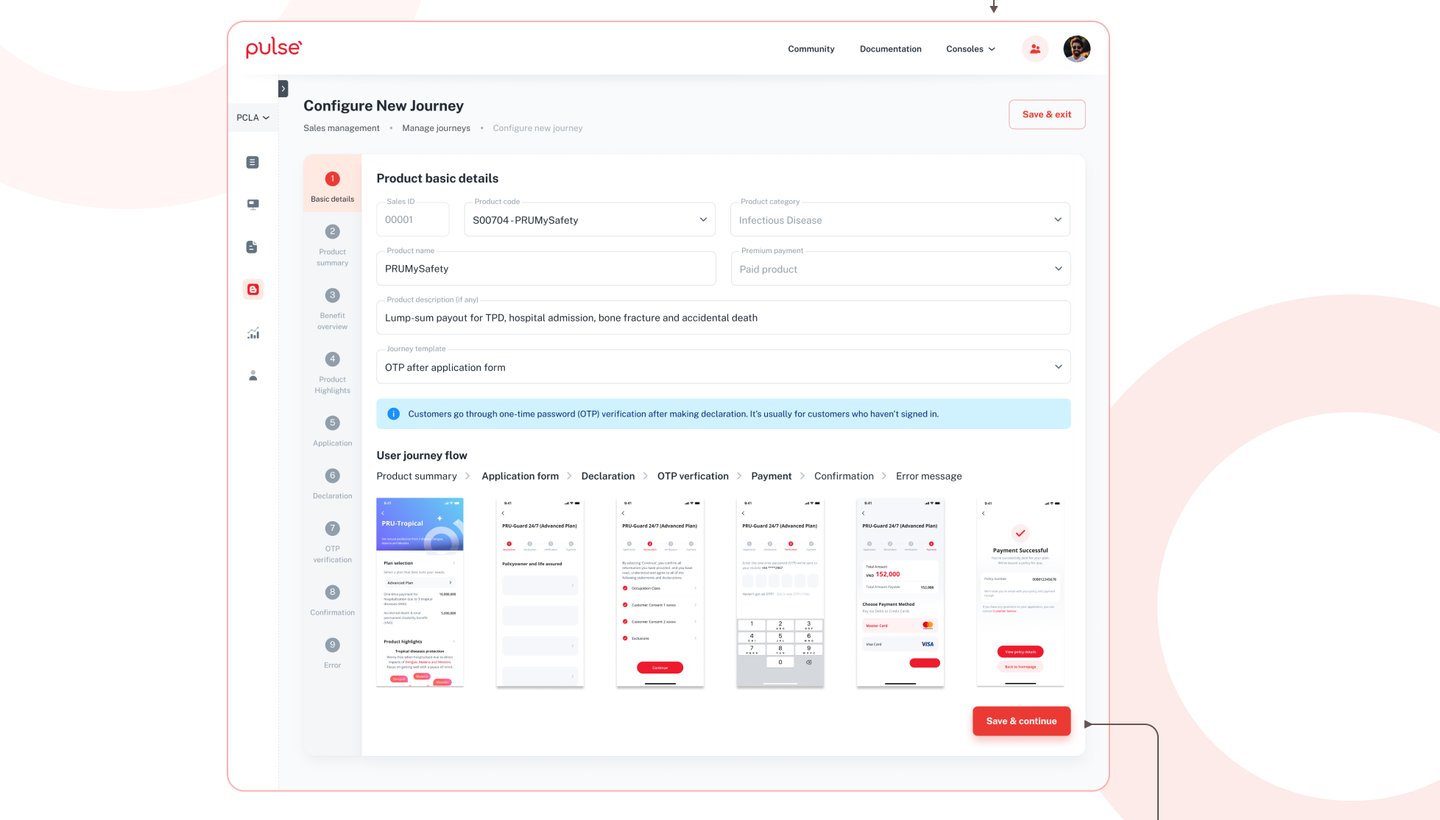Viewport: 1440px width, 820px height.
Task: Go to Community page
Action: click(x=811, y=49)
